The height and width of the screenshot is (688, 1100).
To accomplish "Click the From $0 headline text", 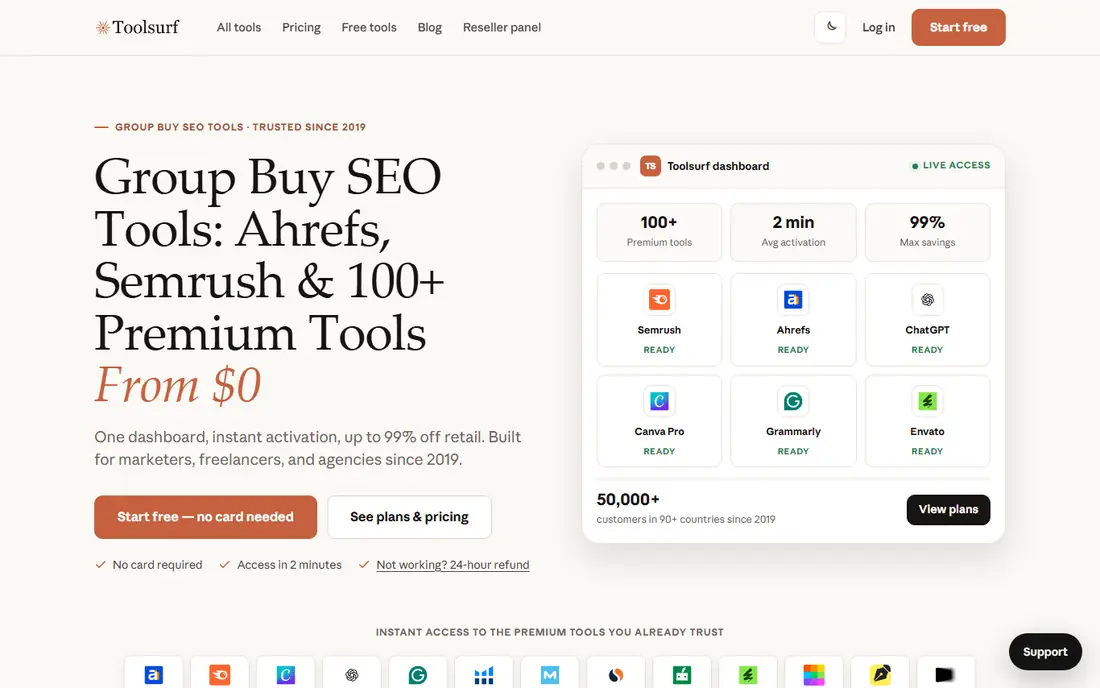I will tap(177, 385).
